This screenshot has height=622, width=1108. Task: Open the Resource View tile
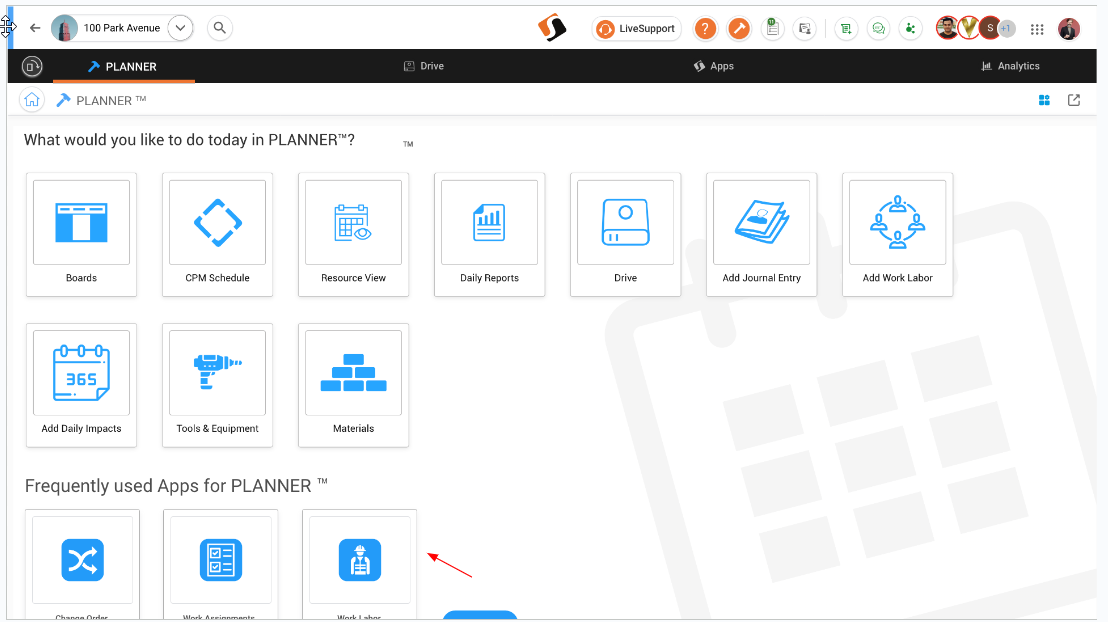point(353,234)
